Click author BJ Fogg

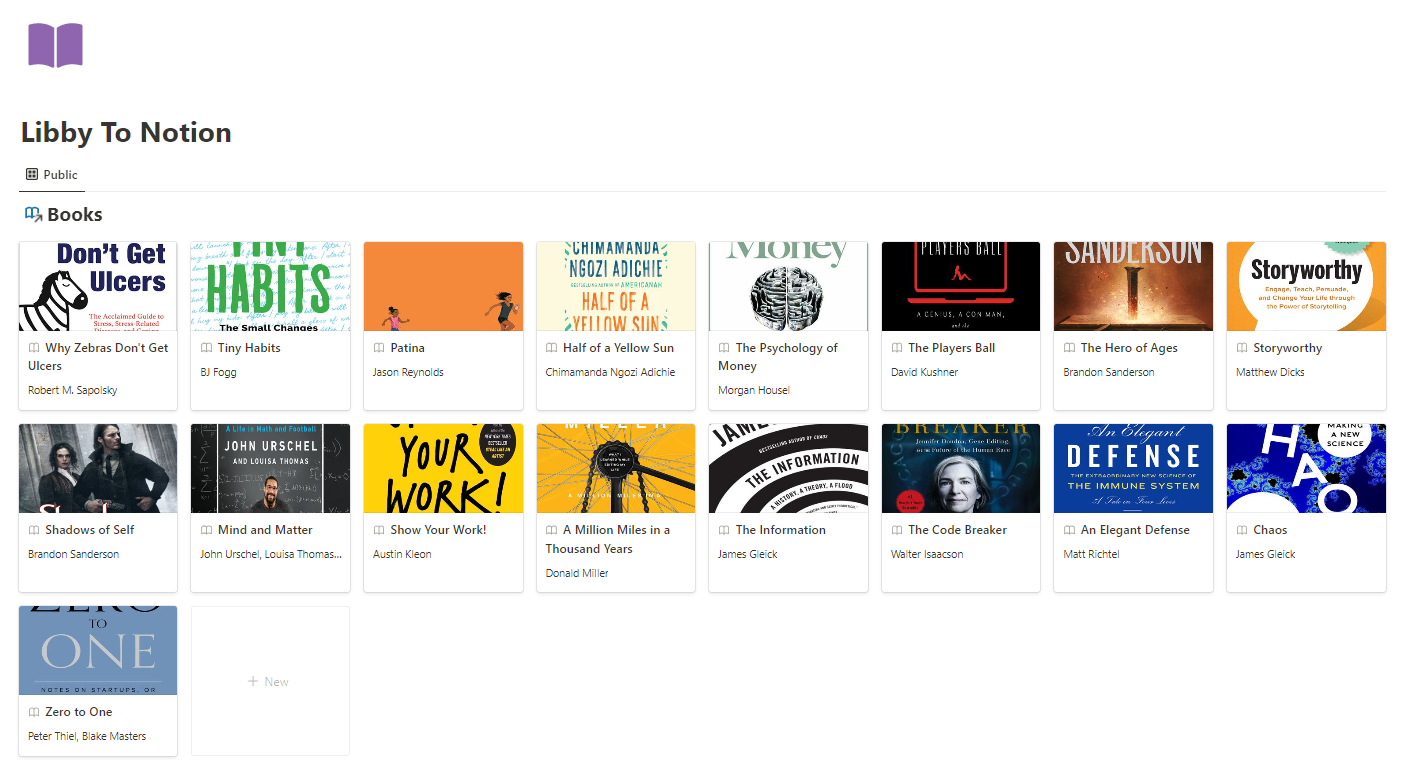click(218, 372)
